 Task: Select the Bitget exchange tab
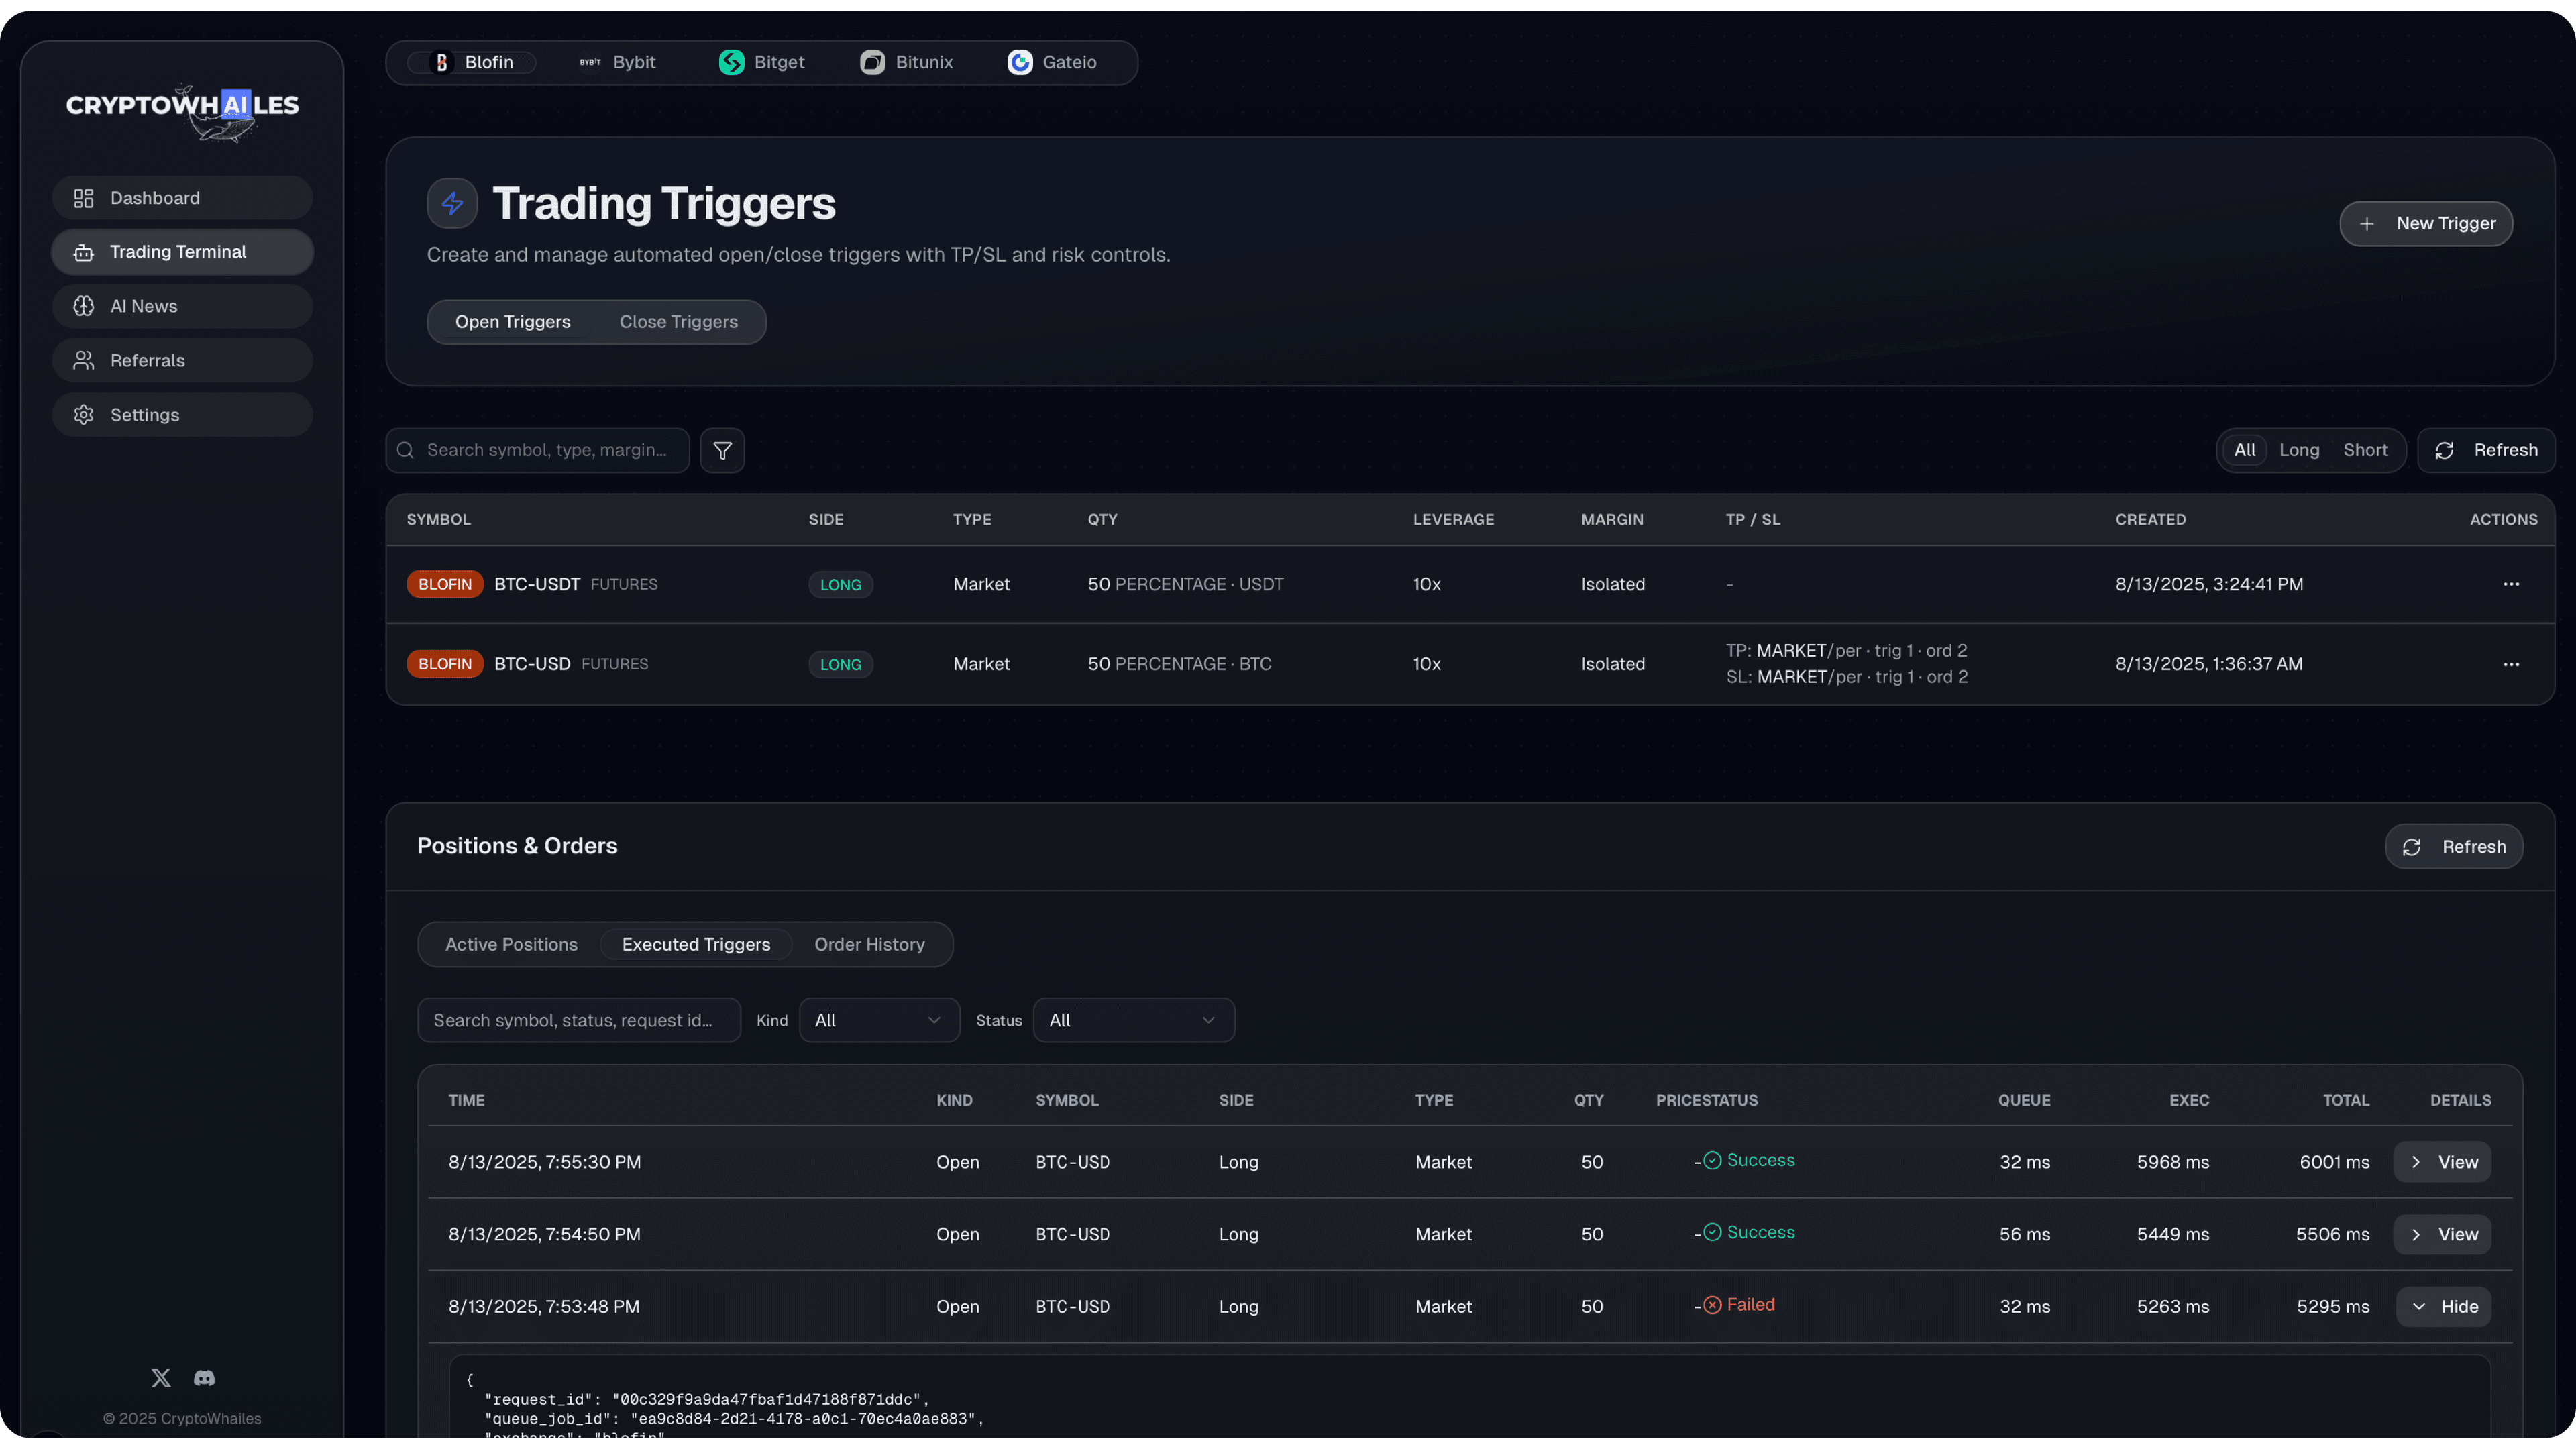pos(762,62)
